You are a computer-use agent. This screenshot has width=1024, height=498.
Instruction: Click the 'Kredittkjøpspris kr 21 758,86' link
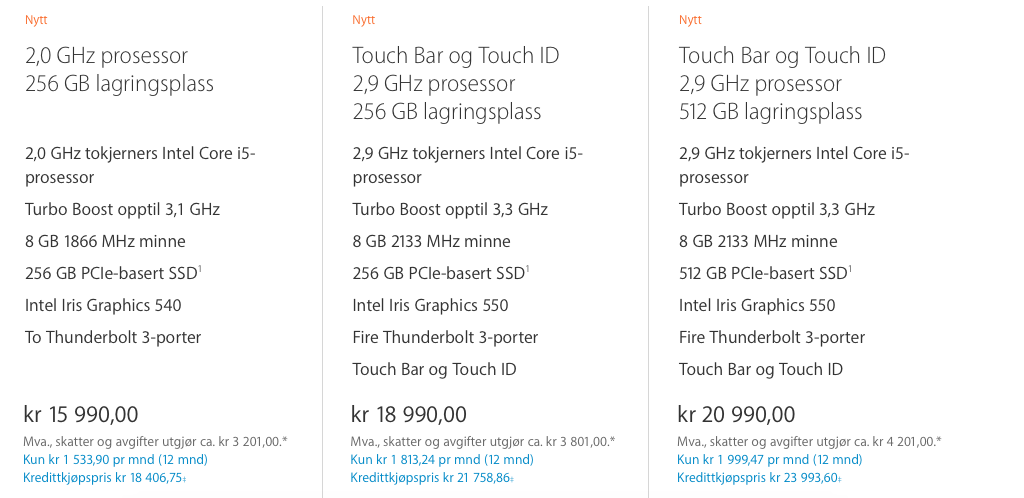pyautogui.click(x=432, y=478)
